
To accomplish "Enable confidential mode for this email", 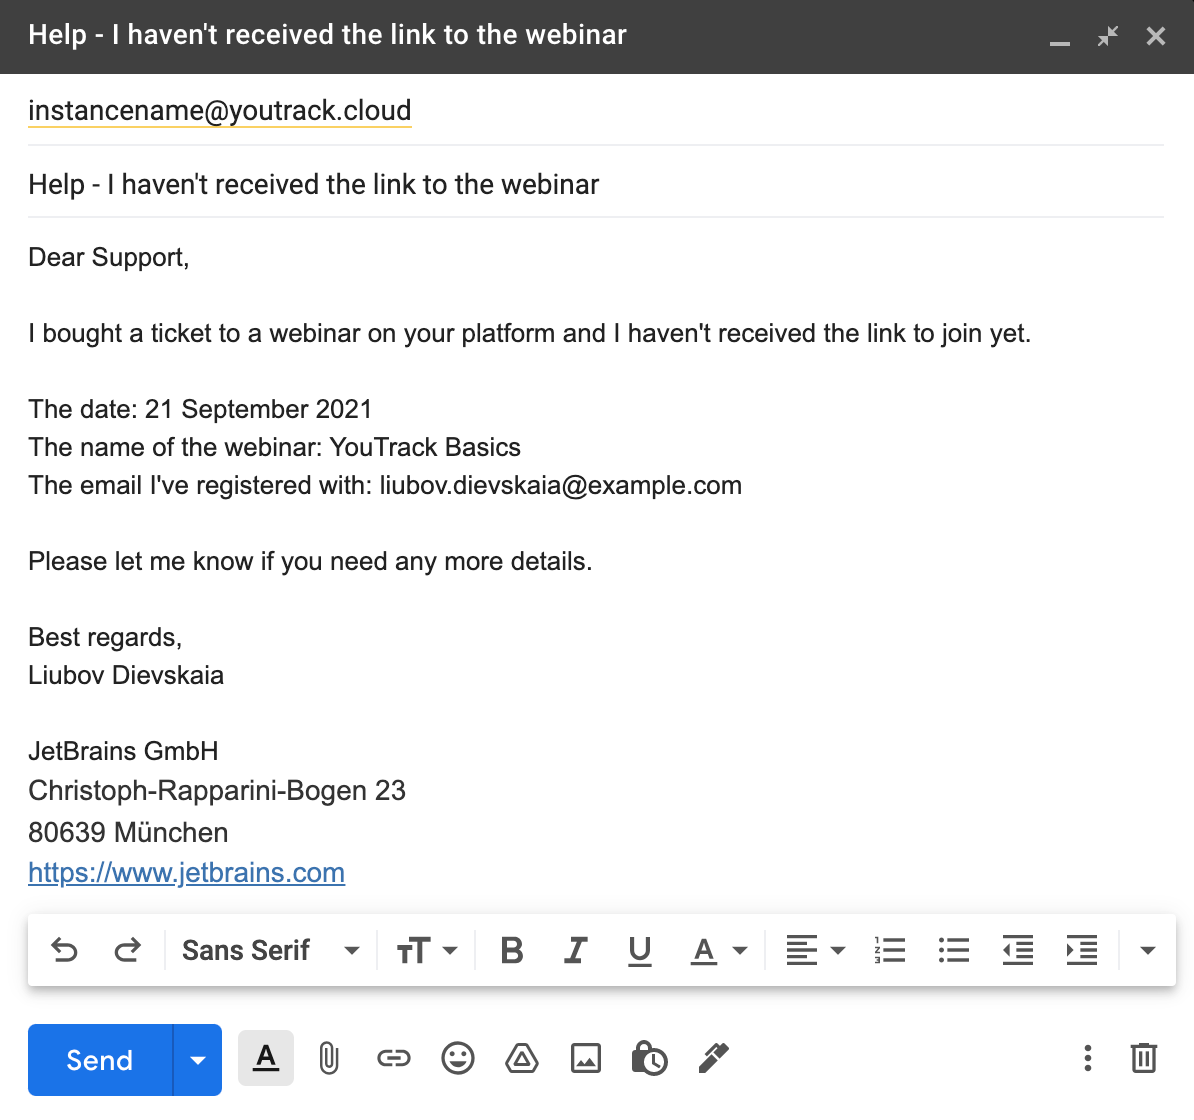I will 650,1058.
